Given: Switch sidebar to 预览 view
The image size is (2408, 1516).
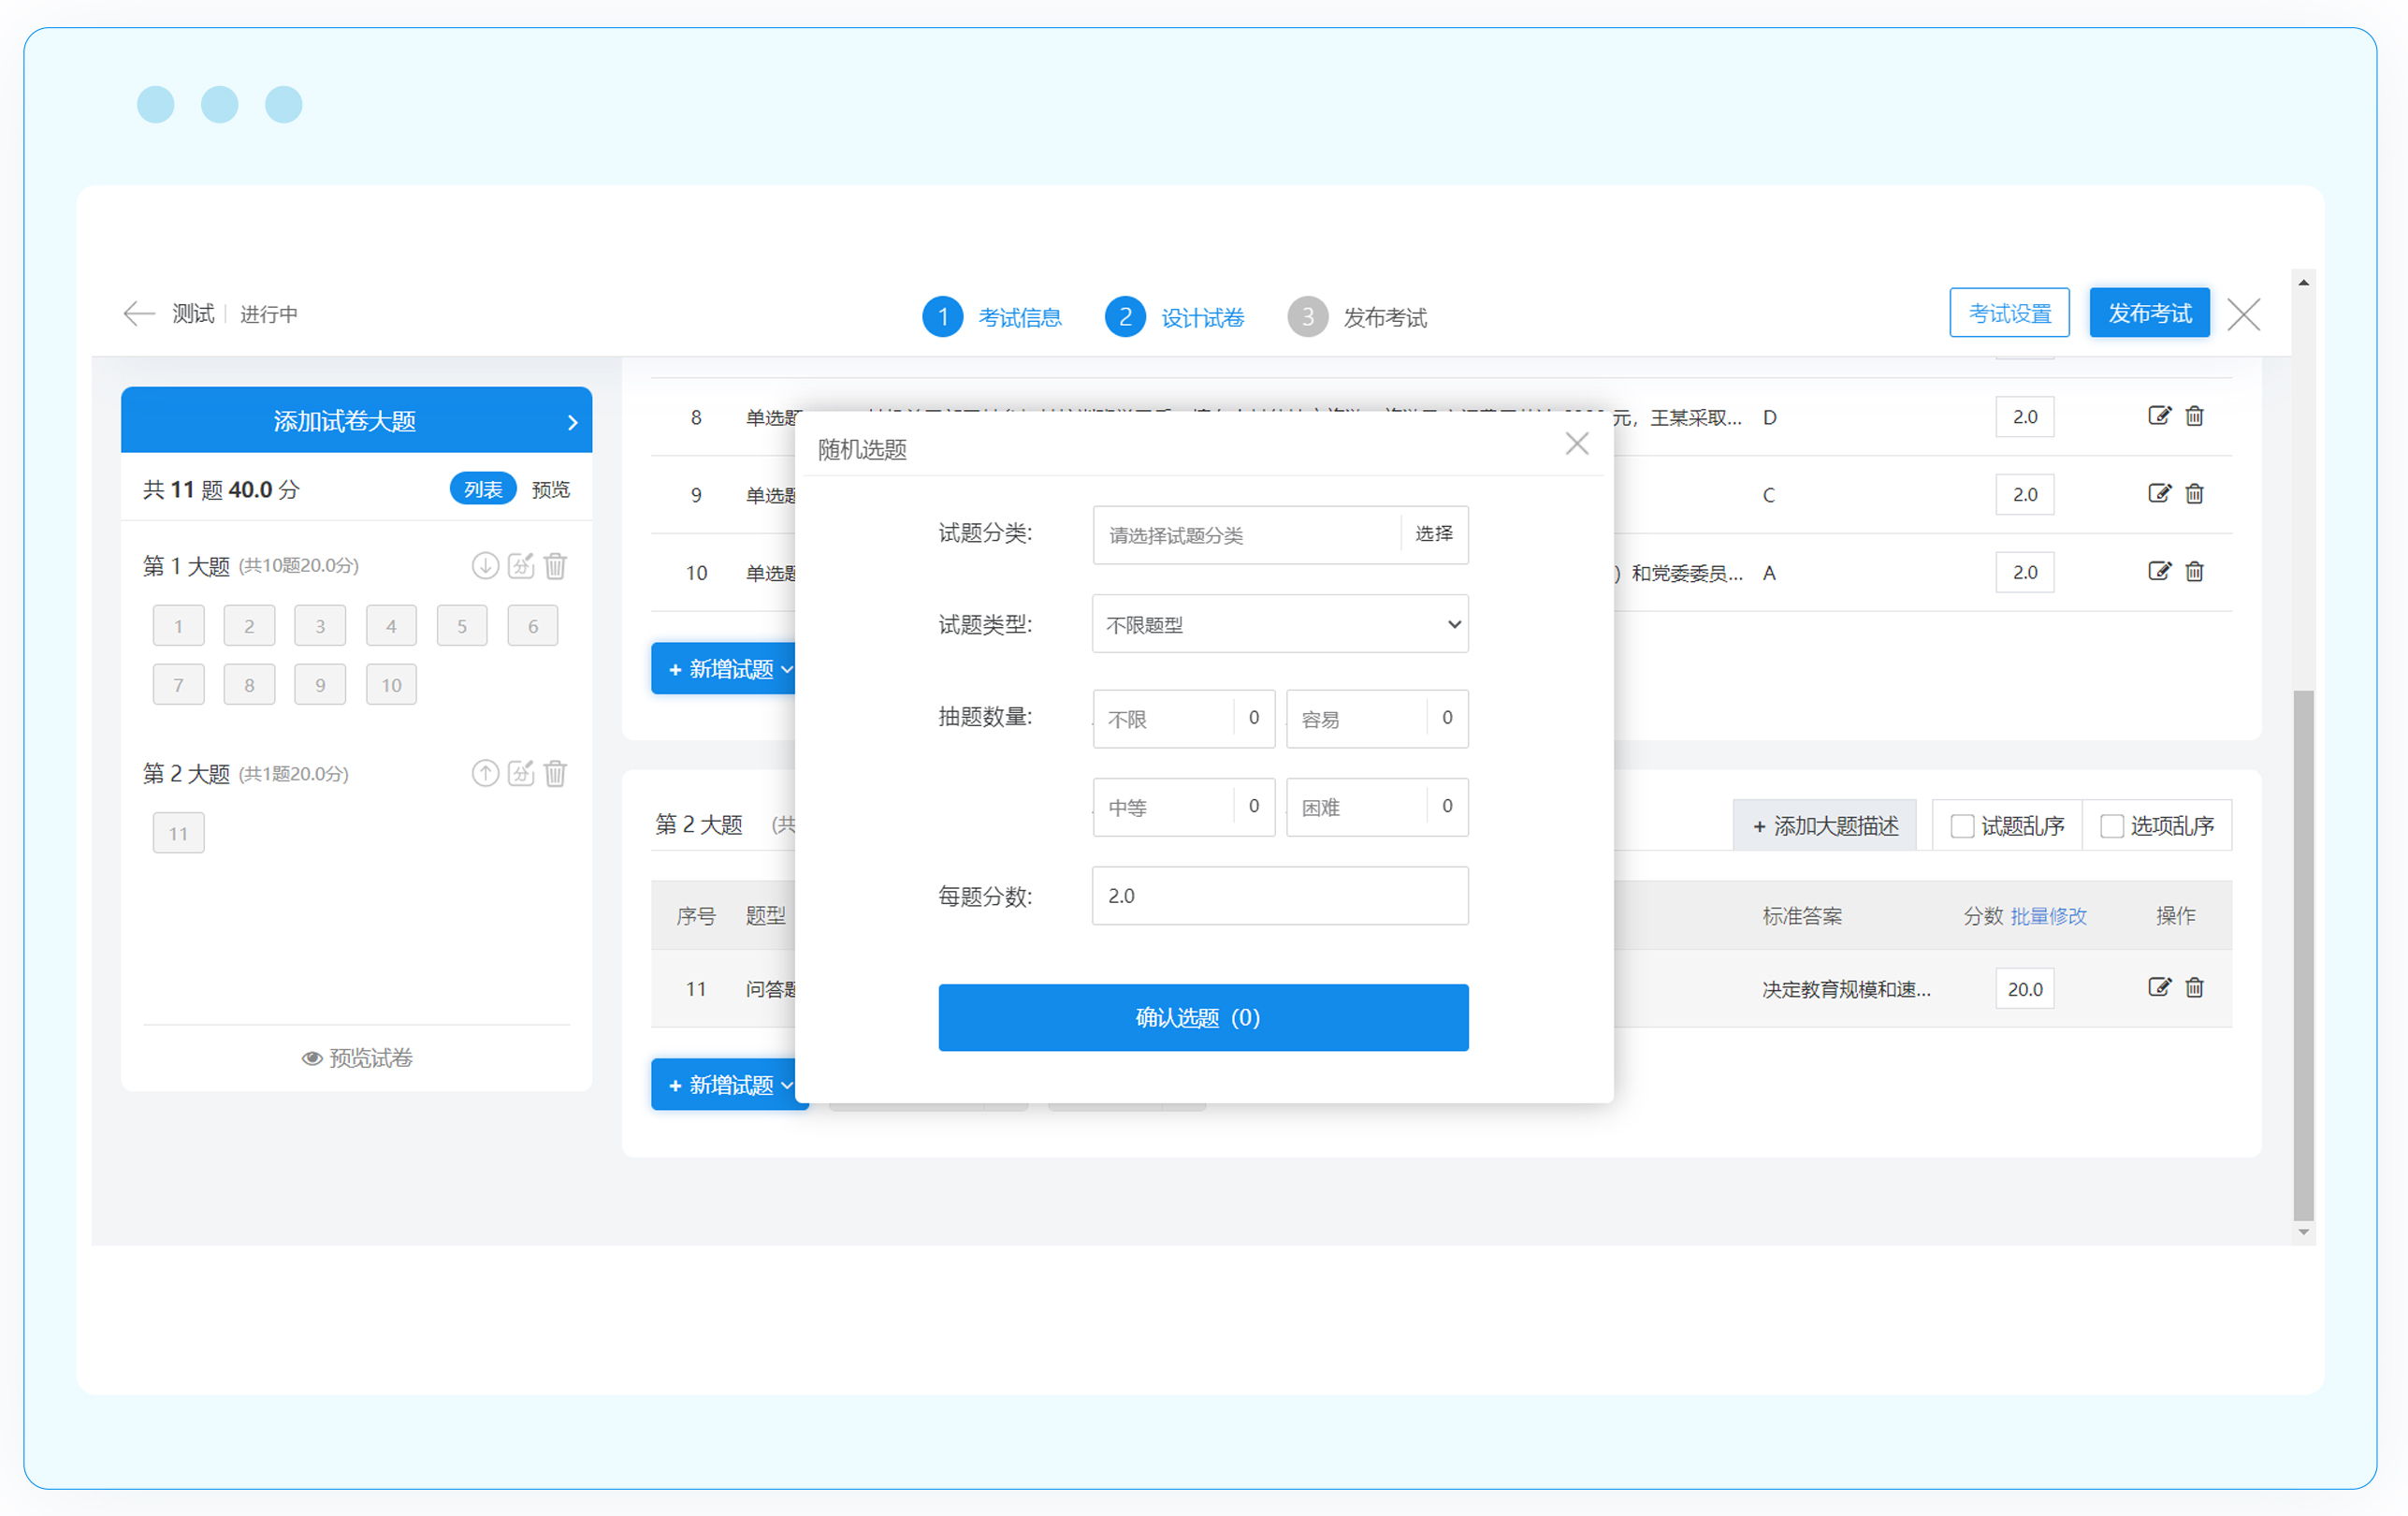Looking at the screenshot, I should pyautogui.click(x=550, y=490).
